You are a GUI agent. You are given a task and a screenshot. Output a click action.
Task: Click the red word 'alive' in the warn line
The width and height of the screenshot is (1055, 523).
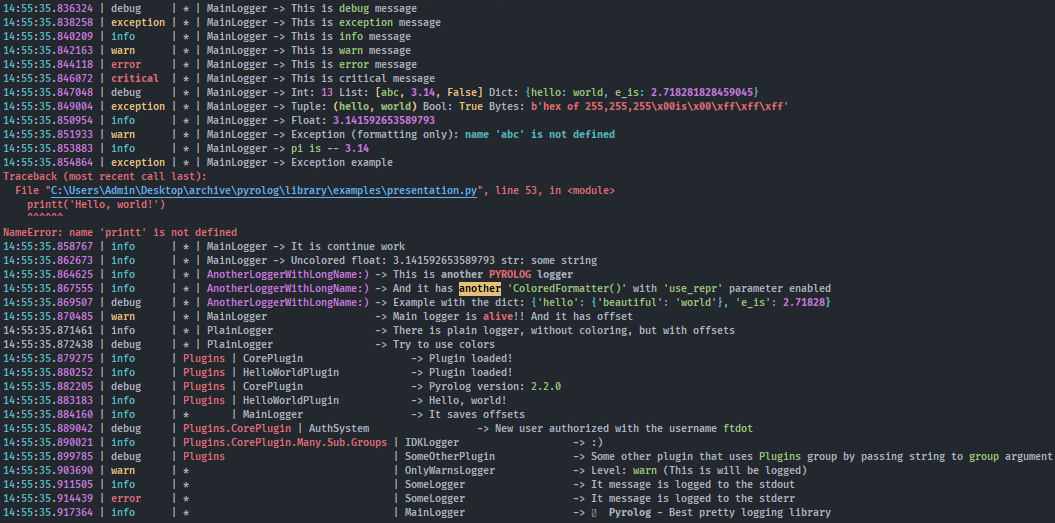coord(498,316)
